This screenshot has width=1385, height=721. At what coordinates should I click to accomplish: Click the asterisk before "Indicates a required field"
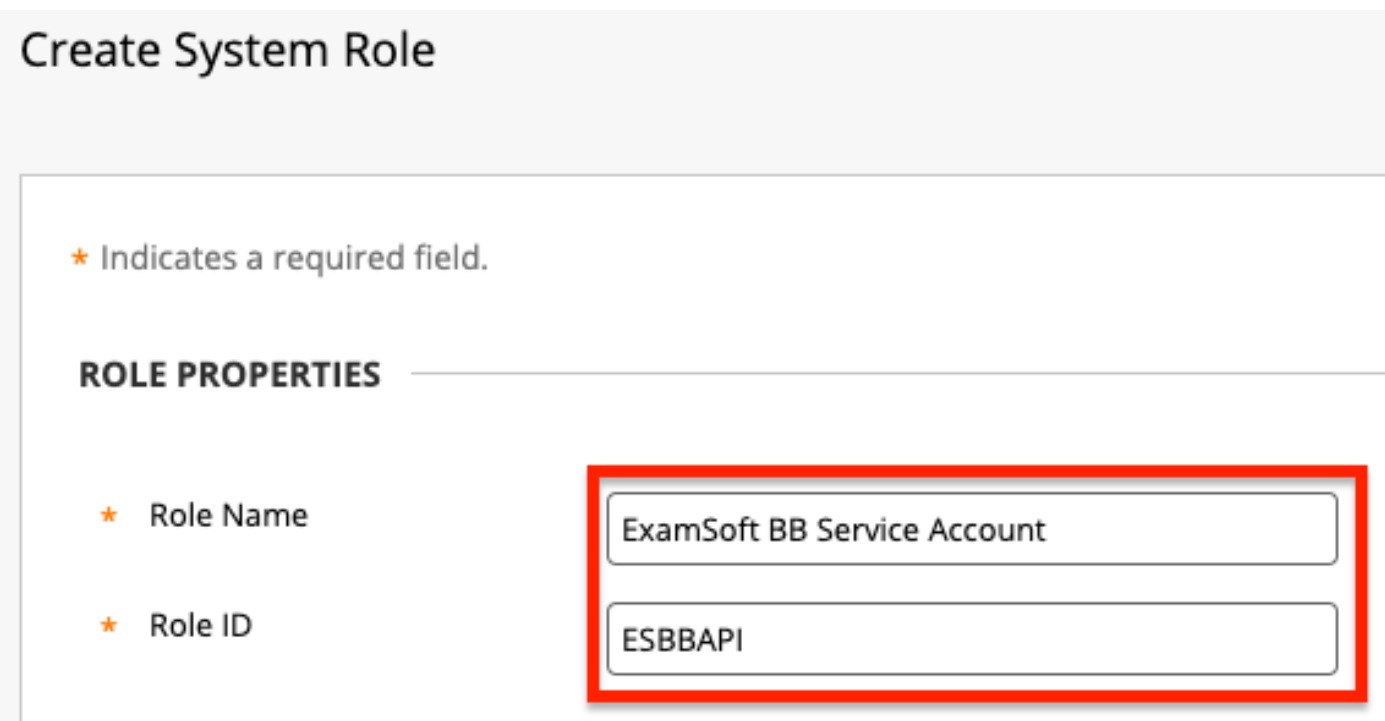[80, 259]
